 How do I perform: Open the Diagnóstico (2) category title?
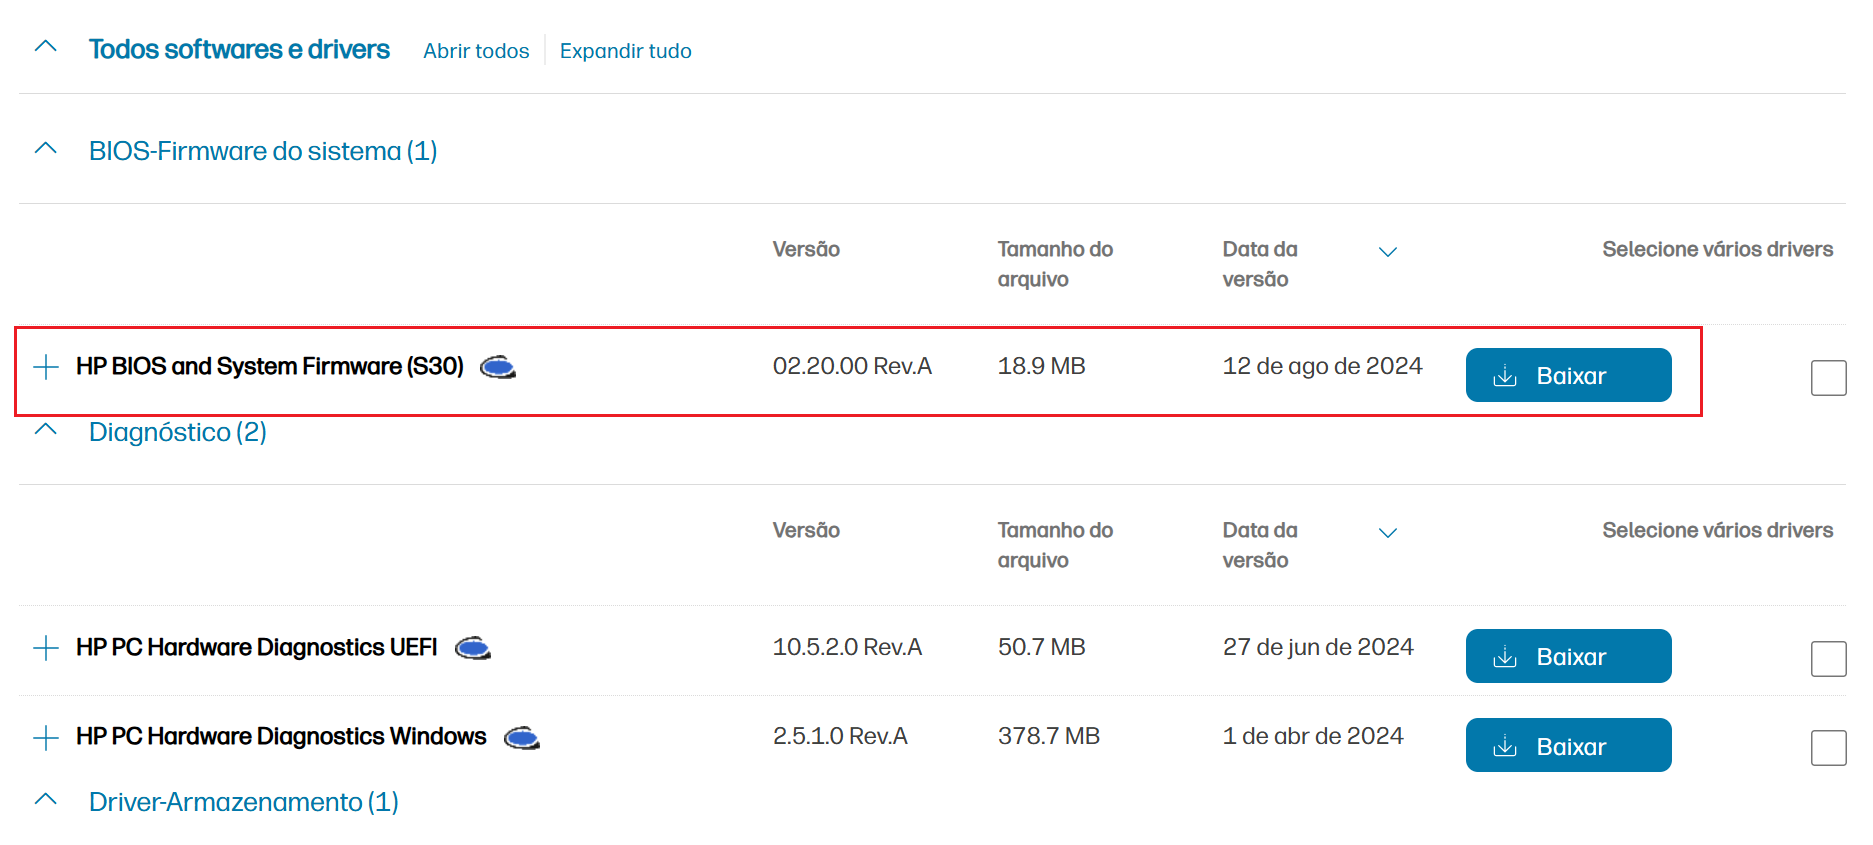click(x=178, y=432)
